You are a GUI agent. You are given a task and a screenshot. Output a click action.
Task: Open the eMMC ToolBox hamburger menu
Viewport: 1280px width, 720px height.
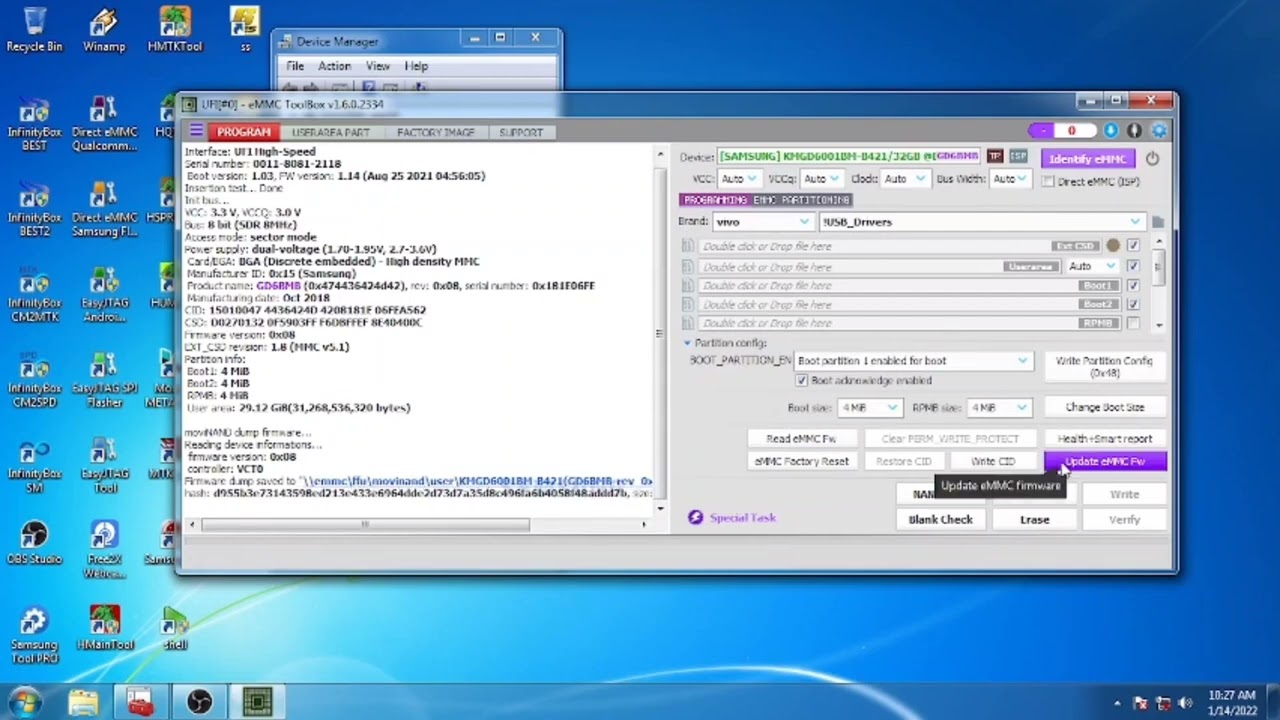point(196,131)
